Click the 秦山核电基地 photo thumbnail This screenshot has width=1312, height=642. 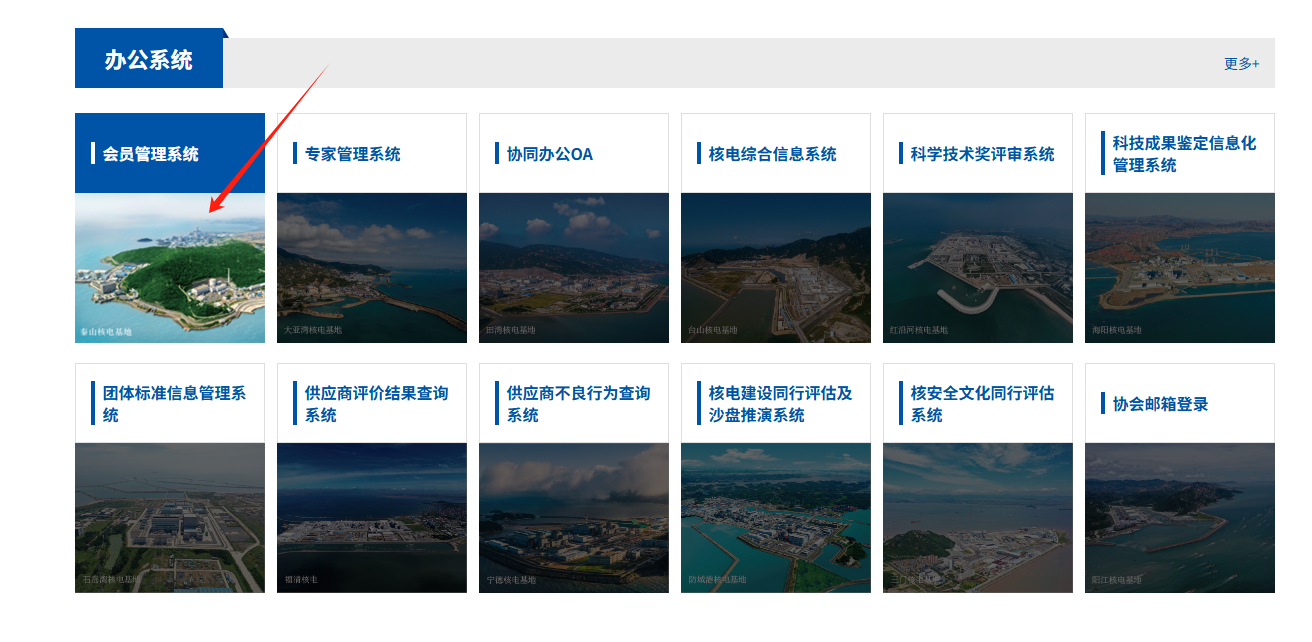pos(170,268)
